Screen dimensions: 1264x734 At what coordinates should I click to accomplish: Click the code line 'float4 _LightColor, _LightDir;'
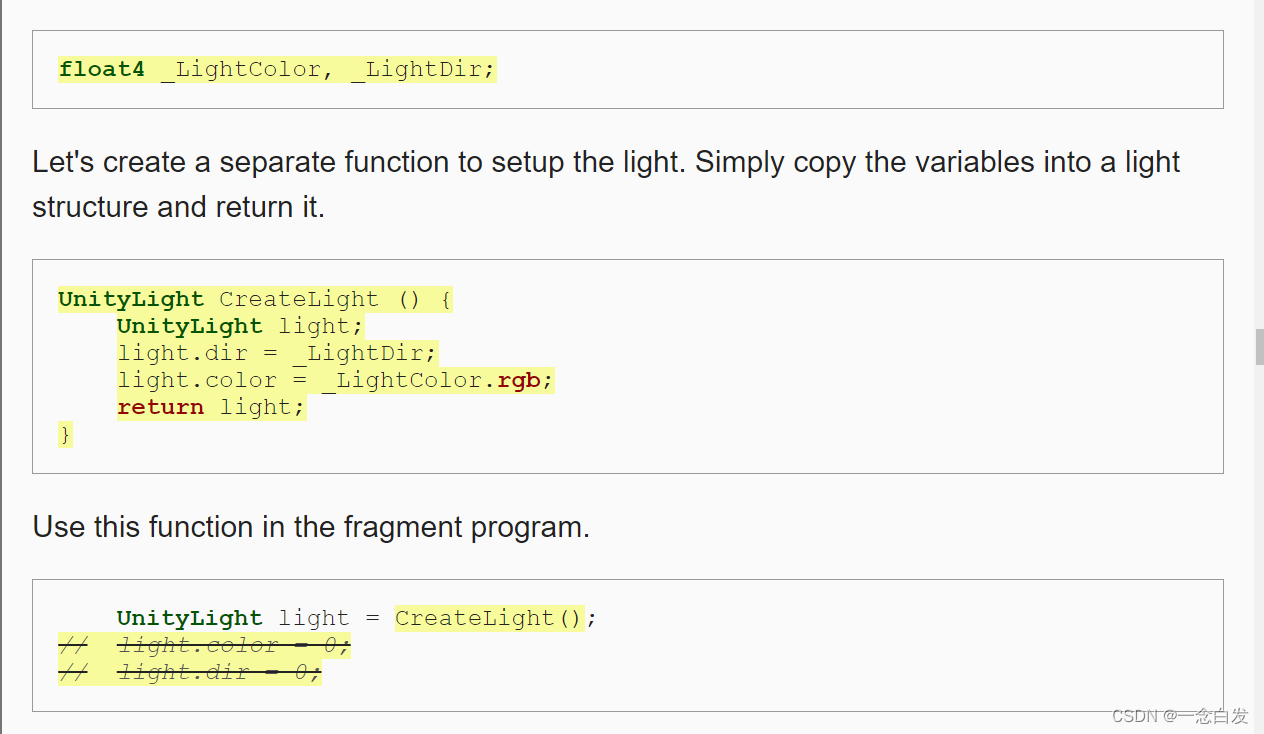(x=277, y=70)
